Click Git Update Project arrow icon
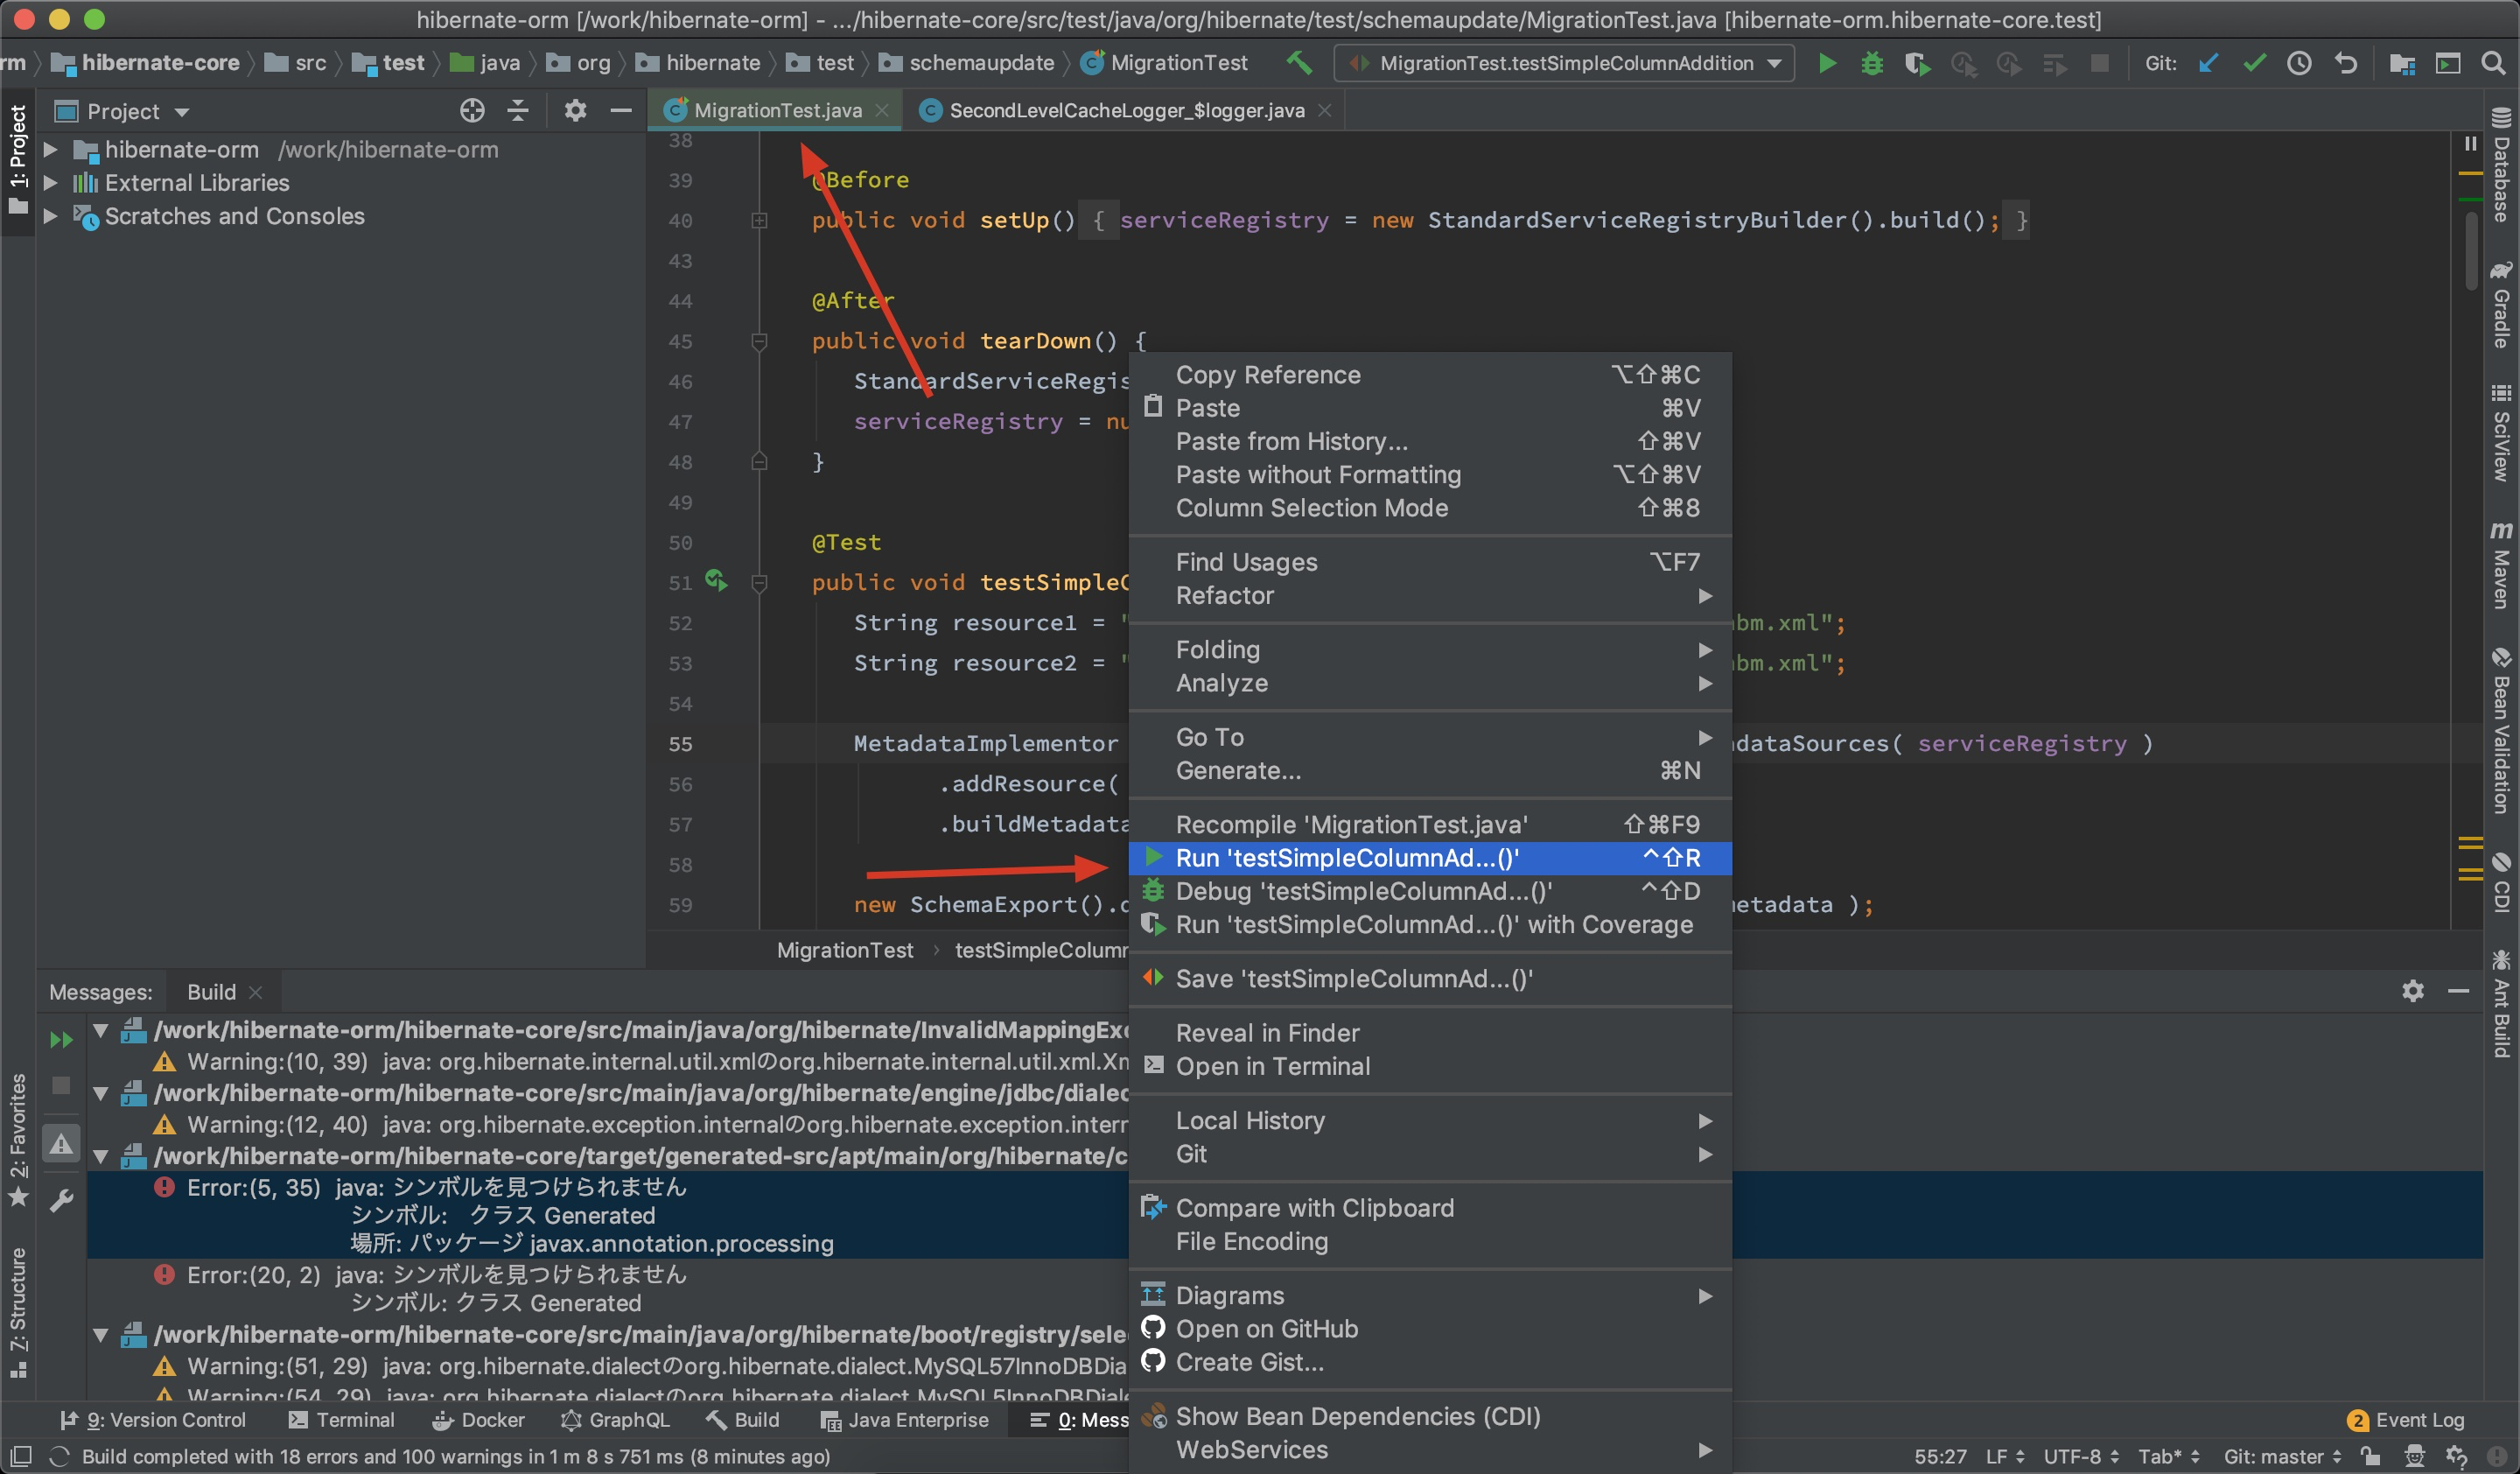This screenshot has width=2520, height=1474. click(2208, 63)
